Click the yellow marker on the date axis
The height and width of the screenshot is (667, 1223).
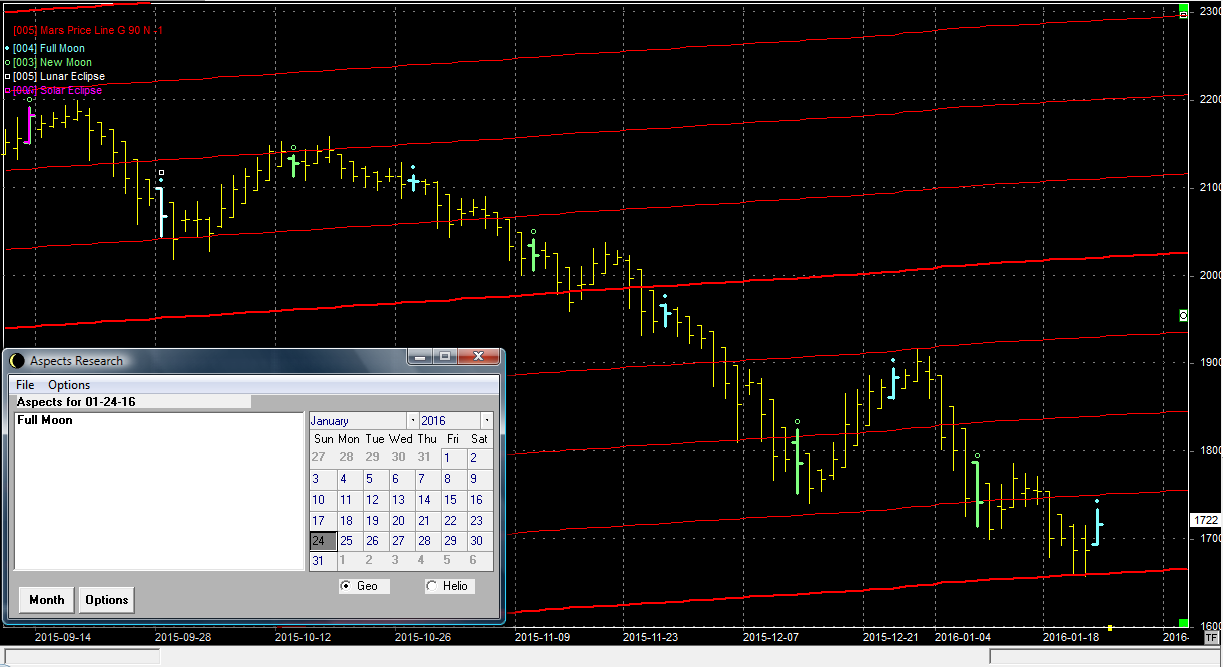tap(1110, 628)
